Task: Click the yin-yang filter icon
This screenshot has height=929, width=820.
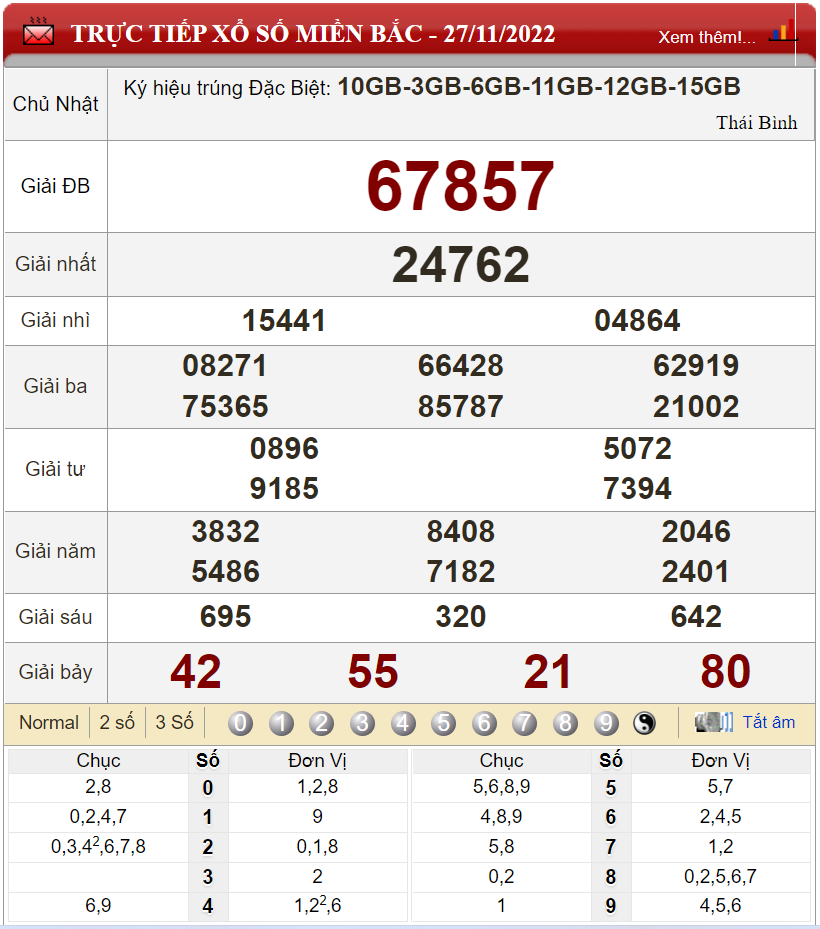Action: 645,723
